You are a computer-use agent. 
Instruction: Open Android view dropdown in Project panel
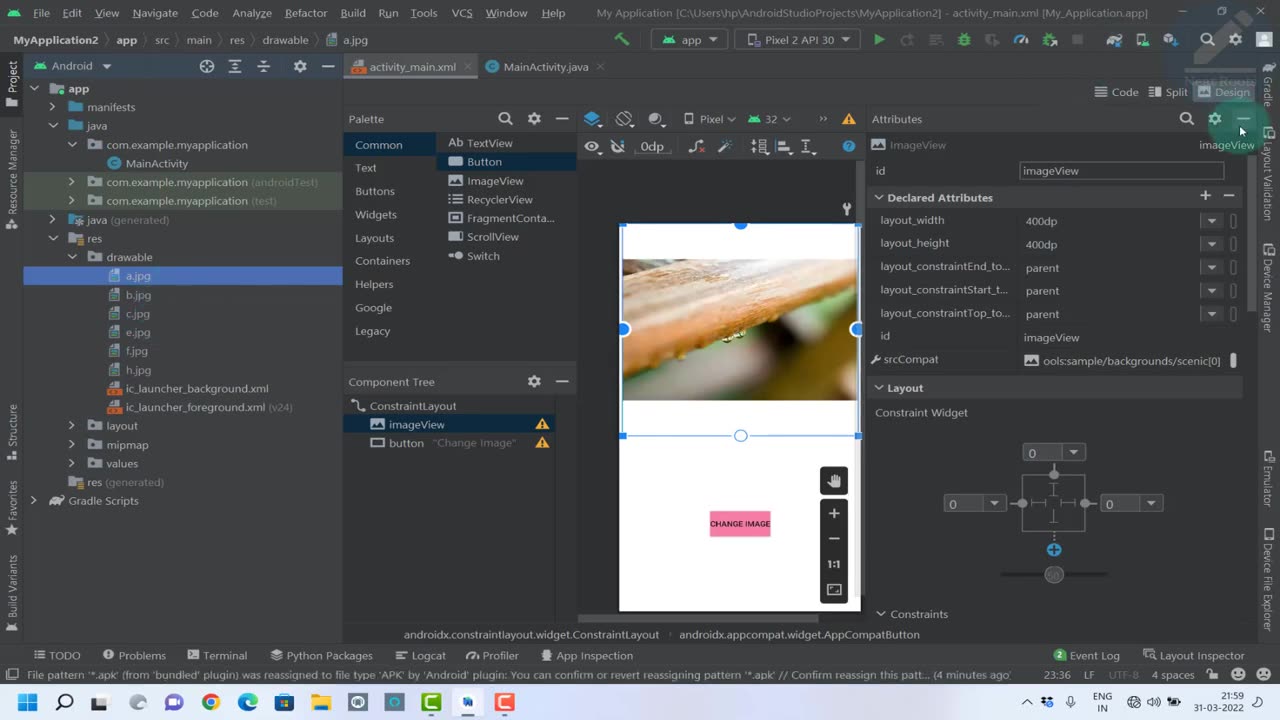tap(73, 66)
